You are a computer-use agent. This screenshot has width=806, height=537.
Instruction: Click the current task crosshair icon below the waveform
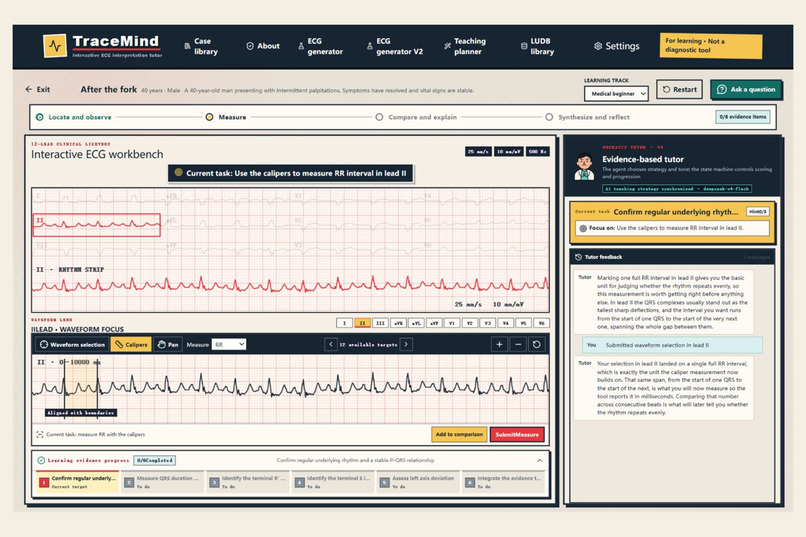click(40, 435)
